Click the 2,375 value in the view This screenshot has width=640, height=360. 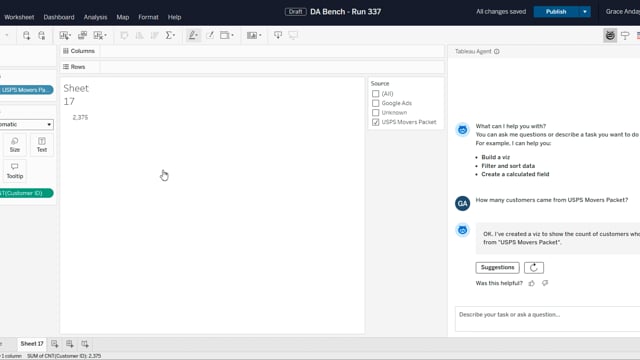(x=80, y=118)
